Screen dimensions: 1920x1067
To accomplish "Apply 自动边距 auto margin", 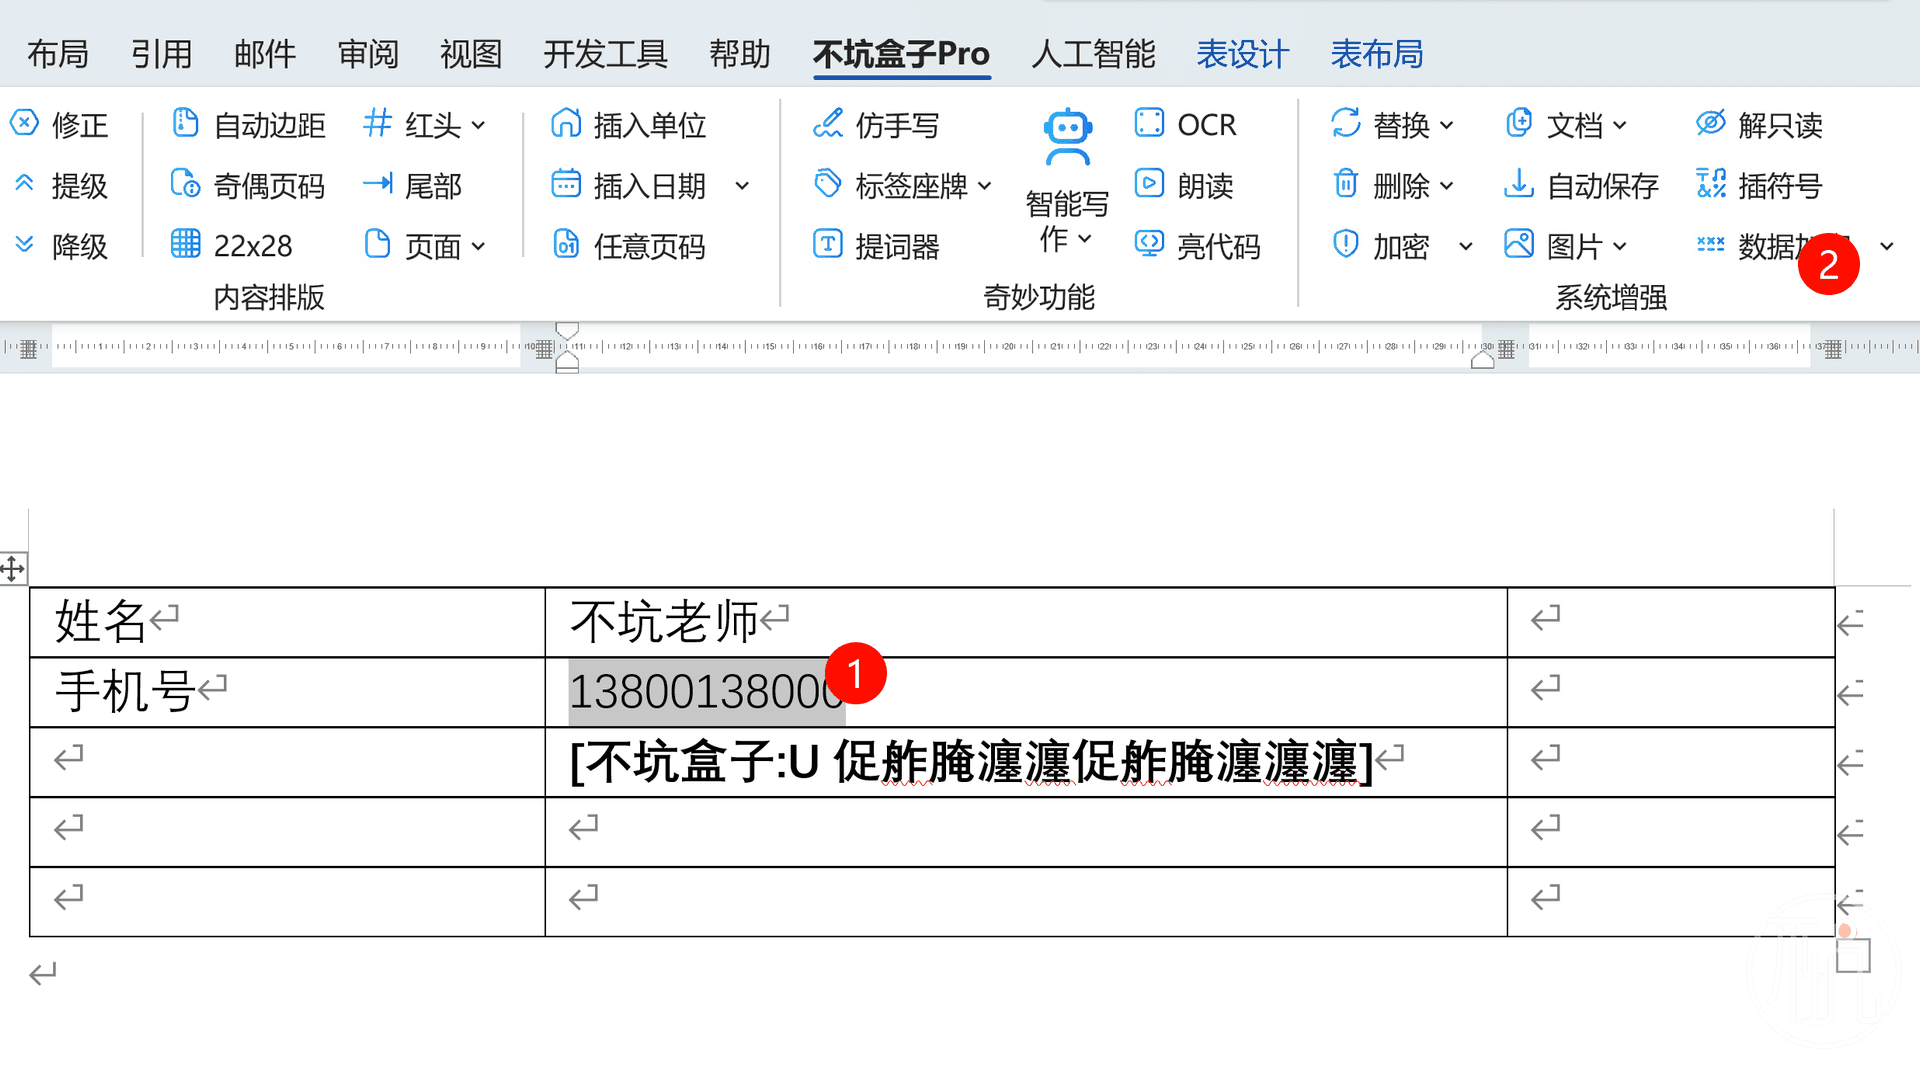I will tap(249, 125).
